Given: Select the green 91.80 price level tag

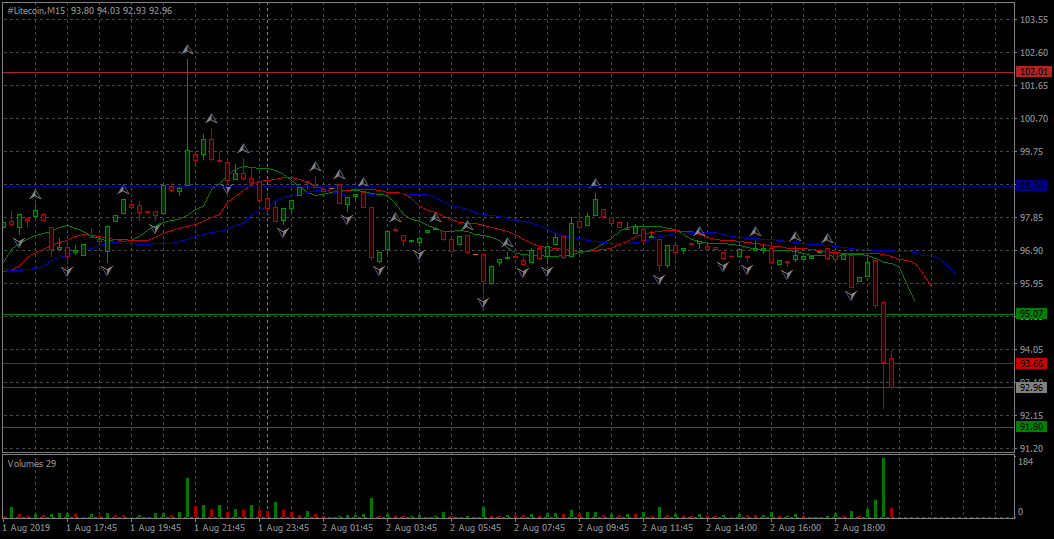Looking at the screenshot, I should coord(1034,427).
